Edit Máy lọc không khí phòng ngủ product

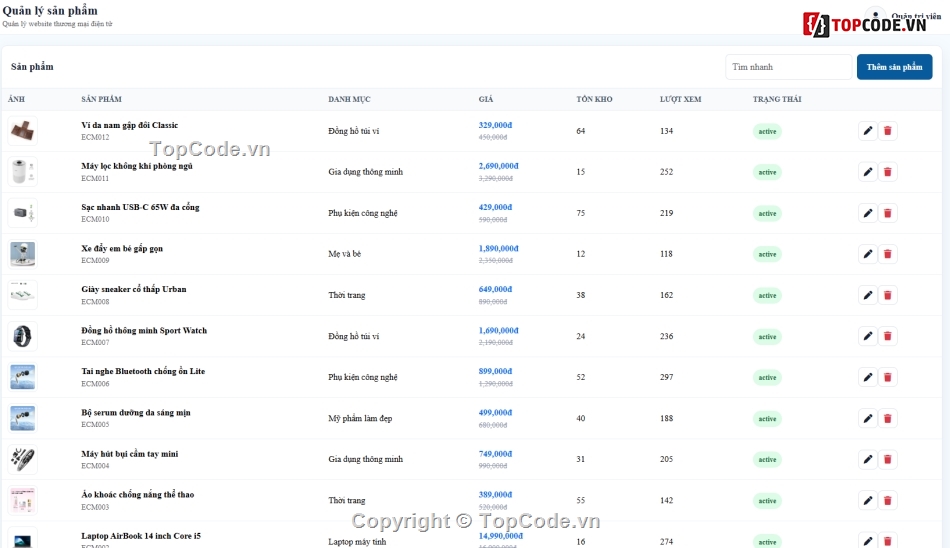(868, 172)
